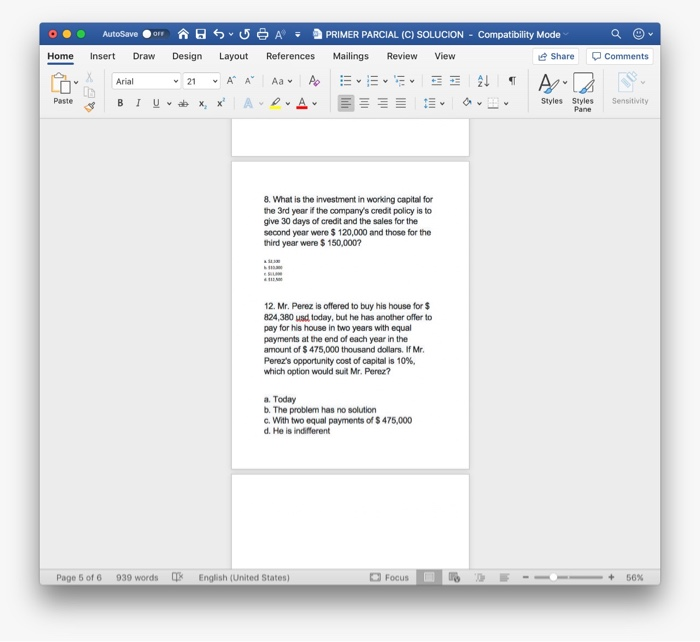The height and width of the screenshot is (642, 700).
Task: Click the 939 words counter
Action: point(137,577)
